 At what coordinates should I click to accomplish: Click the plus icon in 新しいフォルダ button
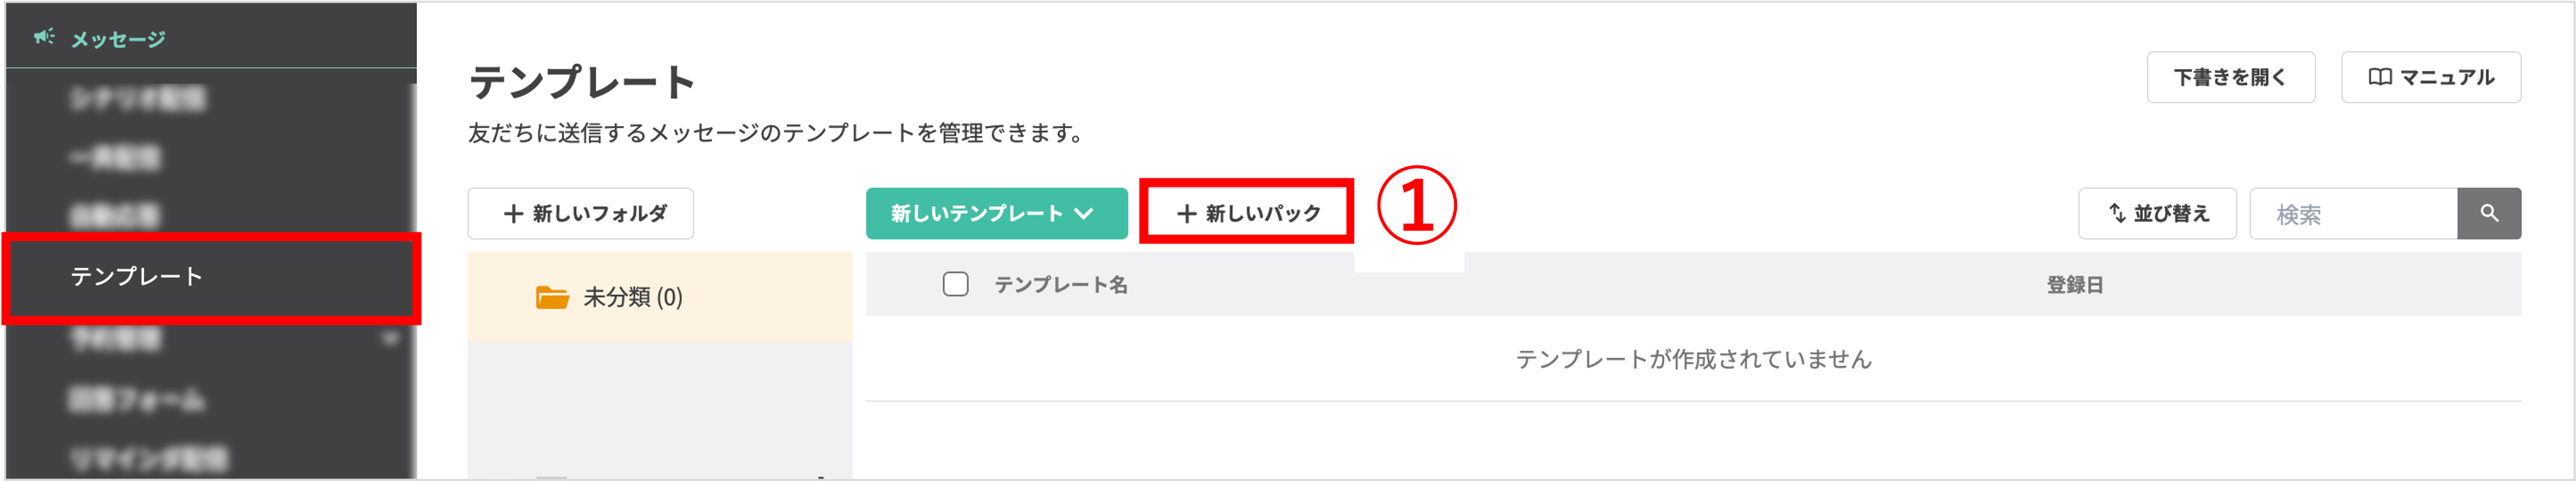point(513,213)
